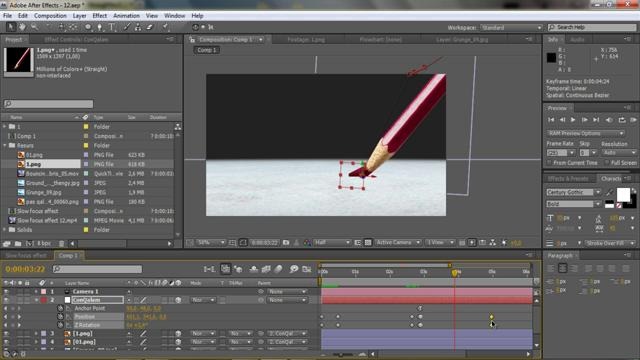Enable motion blur switch in timeline
This screenshot has width=640, height=360.
[278, 269]
